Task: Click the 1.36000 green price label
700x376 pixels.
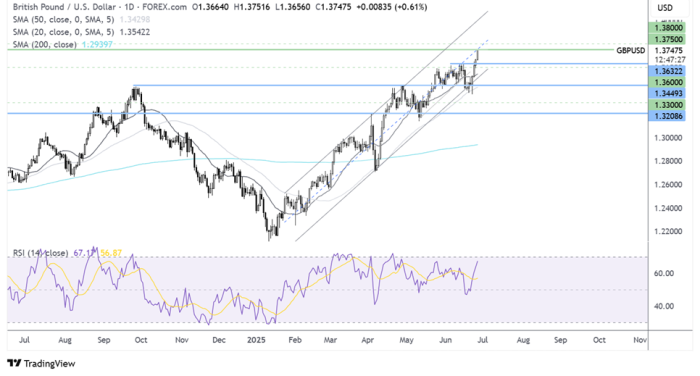Action: tap(668, 82)
